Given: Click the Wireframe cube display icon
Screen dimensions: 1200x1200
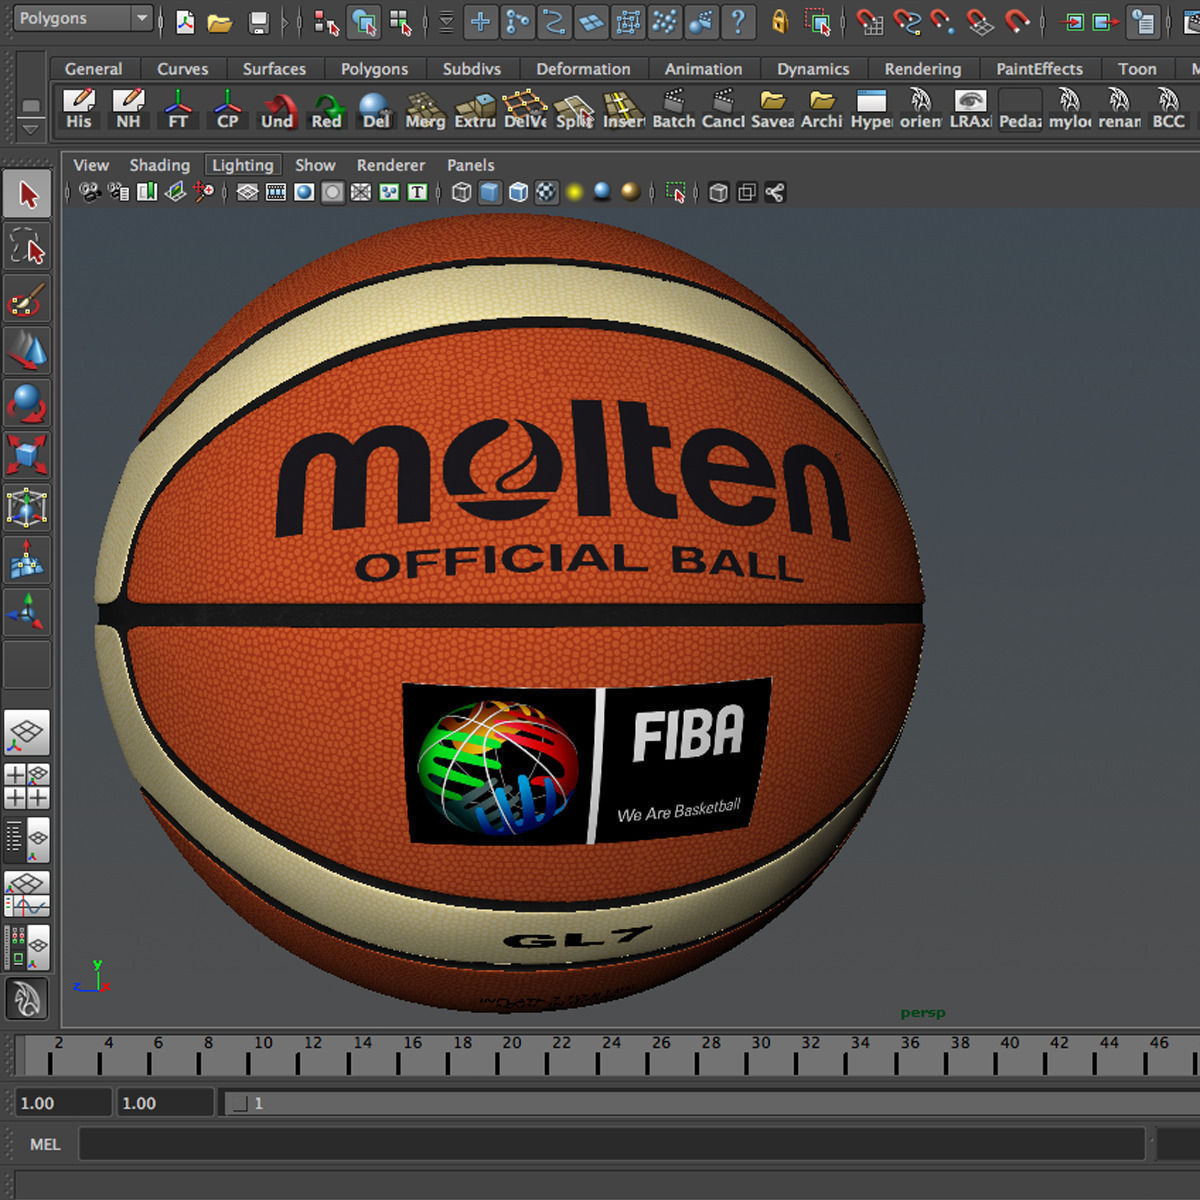Looking at the screenshot, I should (x=461, y=192).
